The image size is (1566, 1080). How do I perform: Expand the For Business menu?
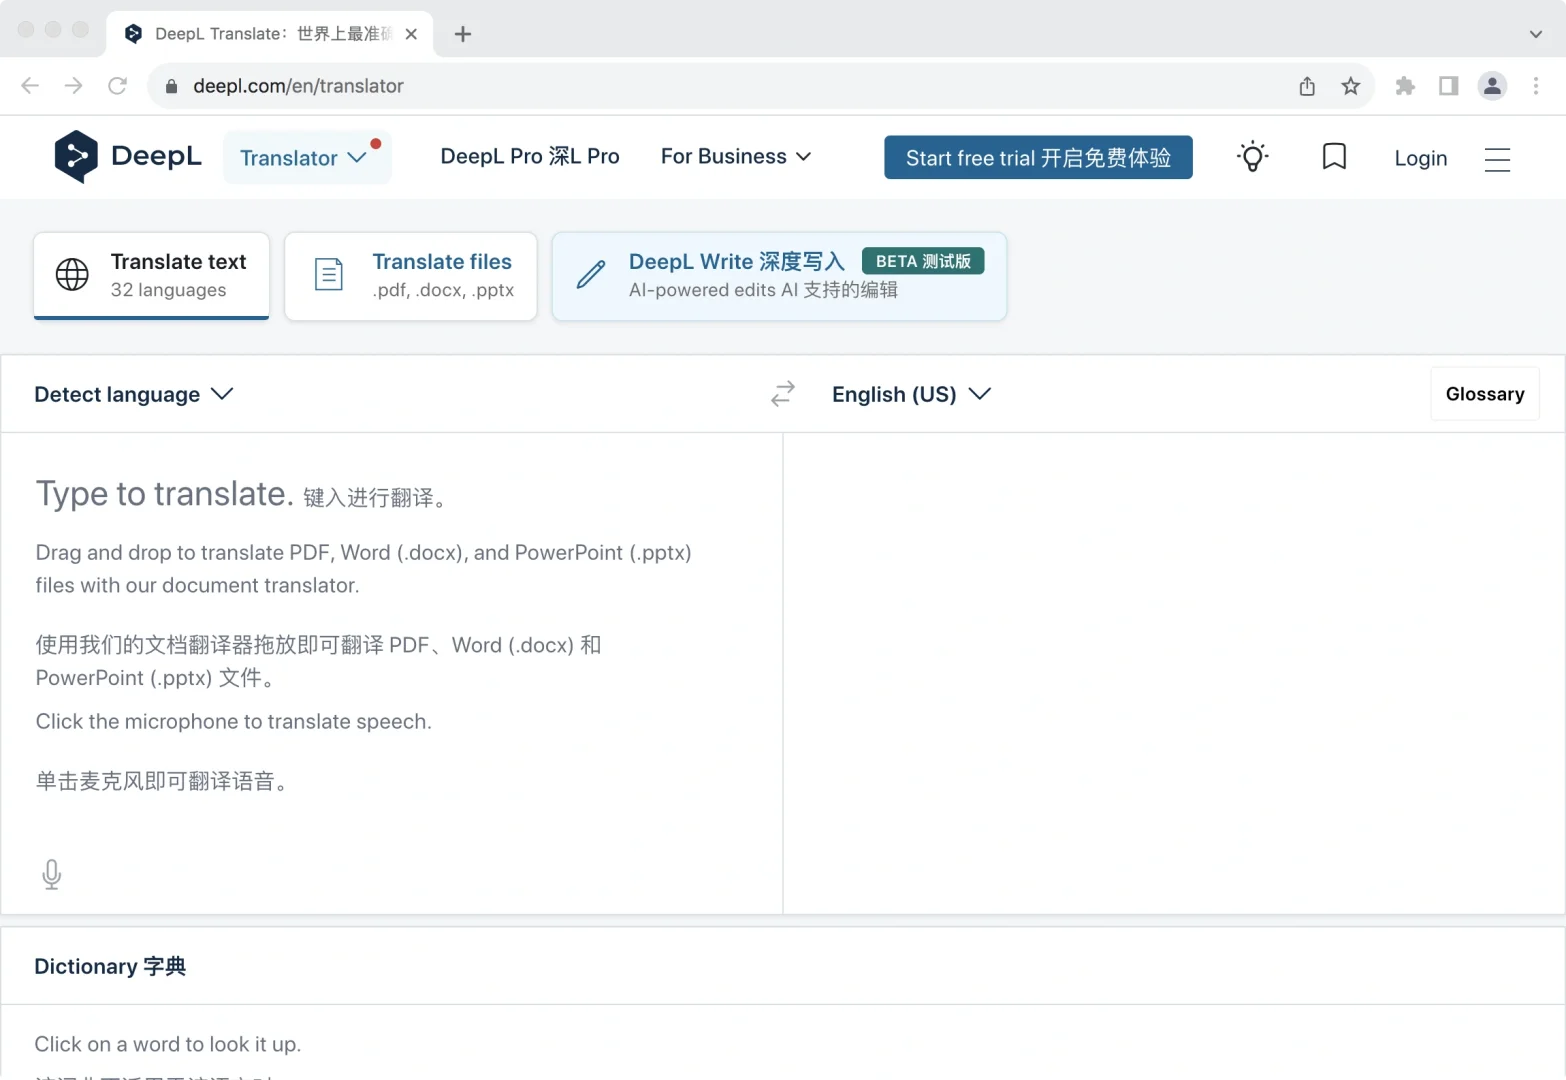tap(736, 157)
